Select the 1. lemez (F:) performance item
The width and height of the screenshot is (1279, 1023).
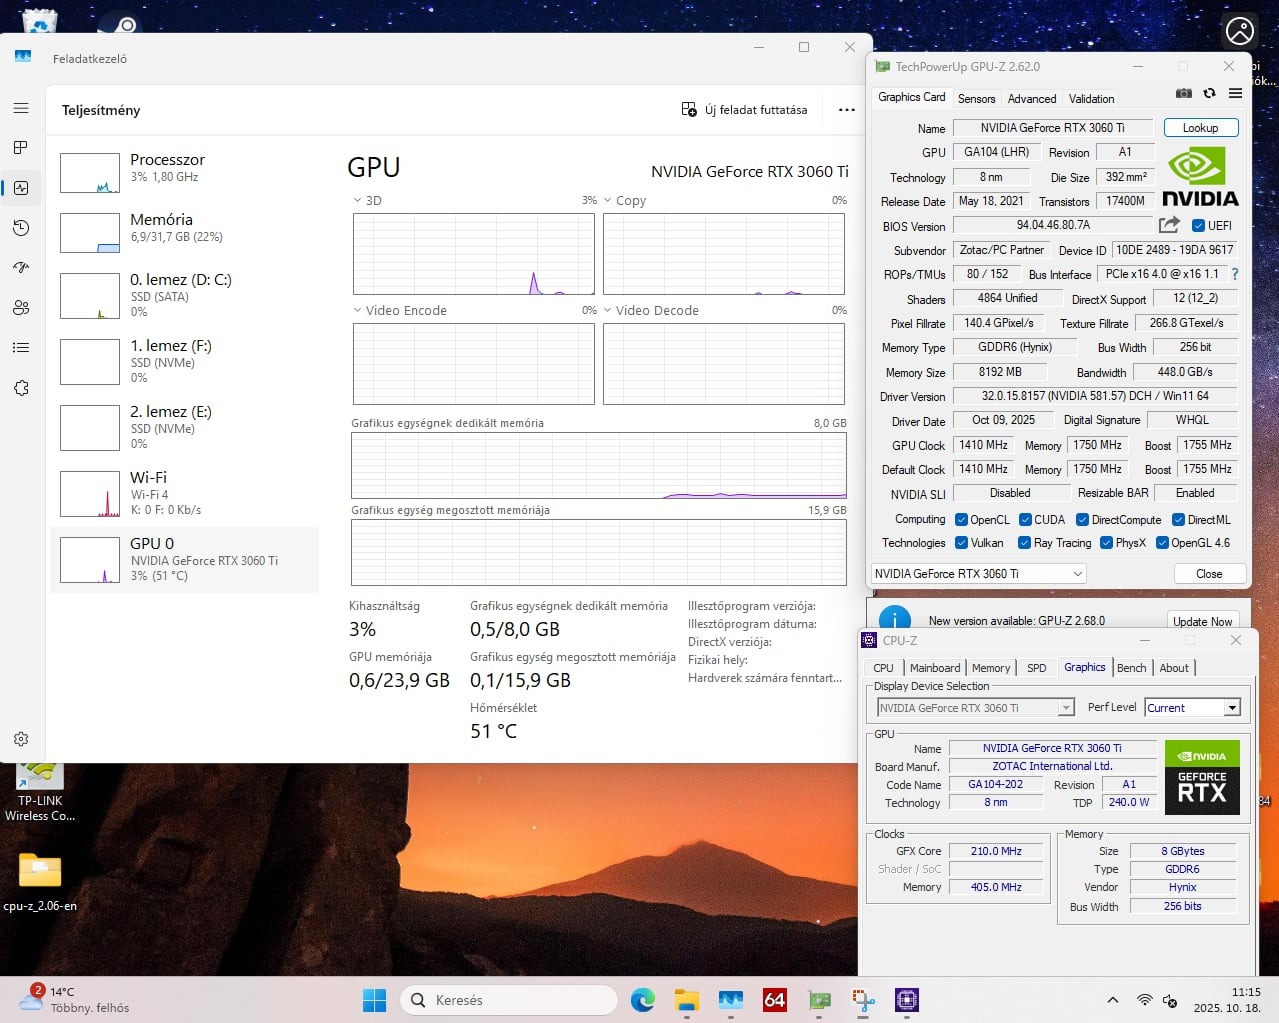pos(185,361)
